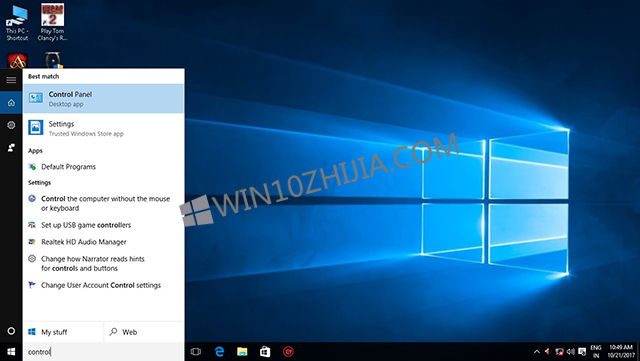Open volume control in system tray

click(571, 352)
